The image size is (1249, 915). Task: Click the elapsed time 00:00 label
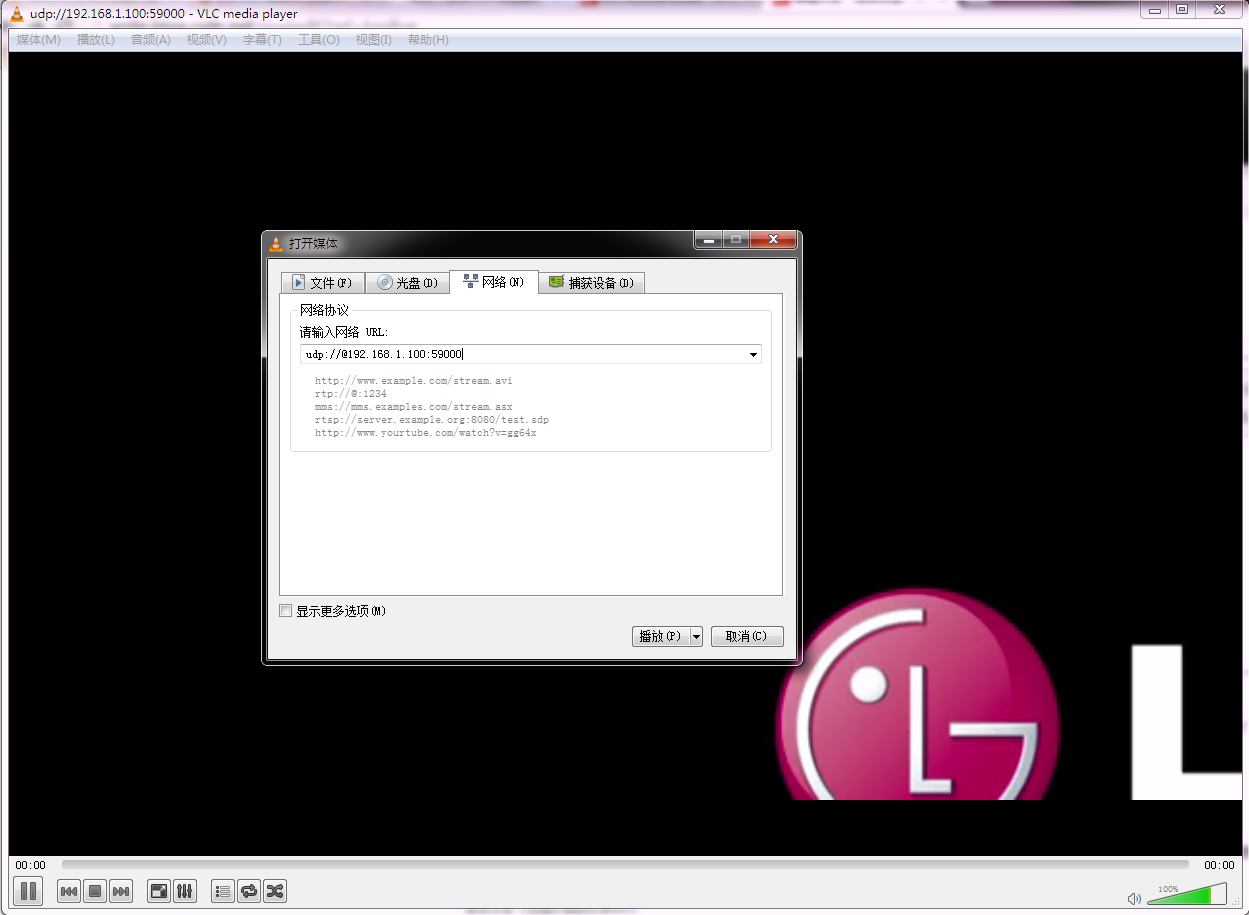click(31, 865)
